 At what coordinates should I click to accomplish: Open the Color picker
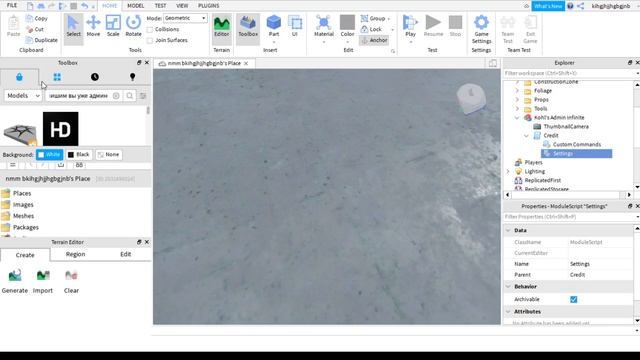click(x=347, y=27)
